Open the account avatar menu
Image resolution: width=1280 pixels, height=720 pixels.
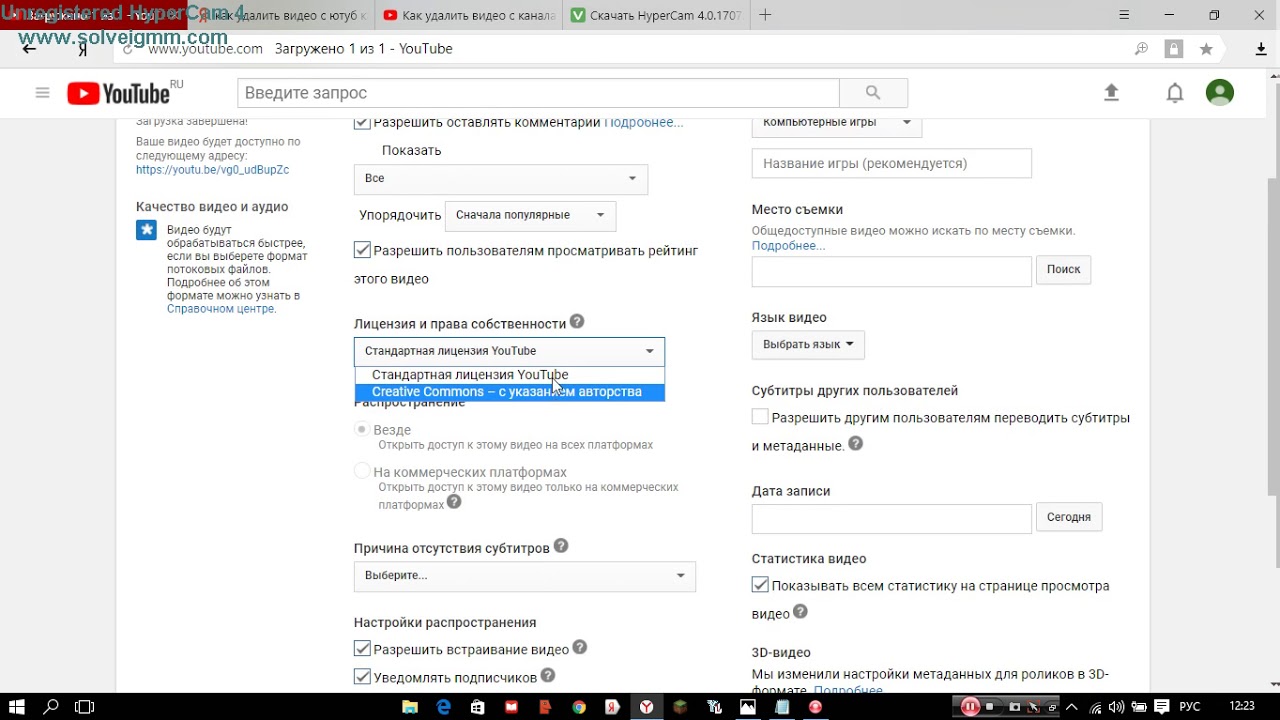[1220, 93]
